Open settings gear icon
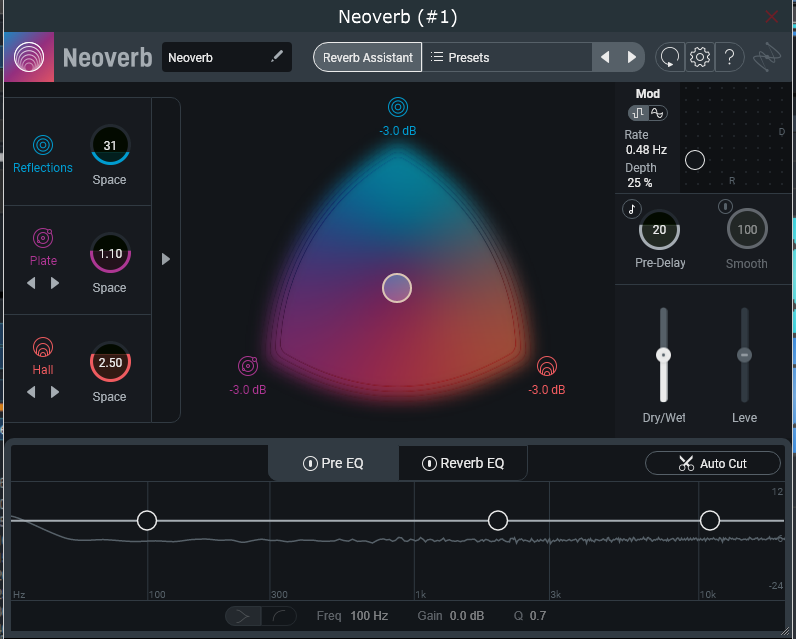796x639 pixels. 700,57
